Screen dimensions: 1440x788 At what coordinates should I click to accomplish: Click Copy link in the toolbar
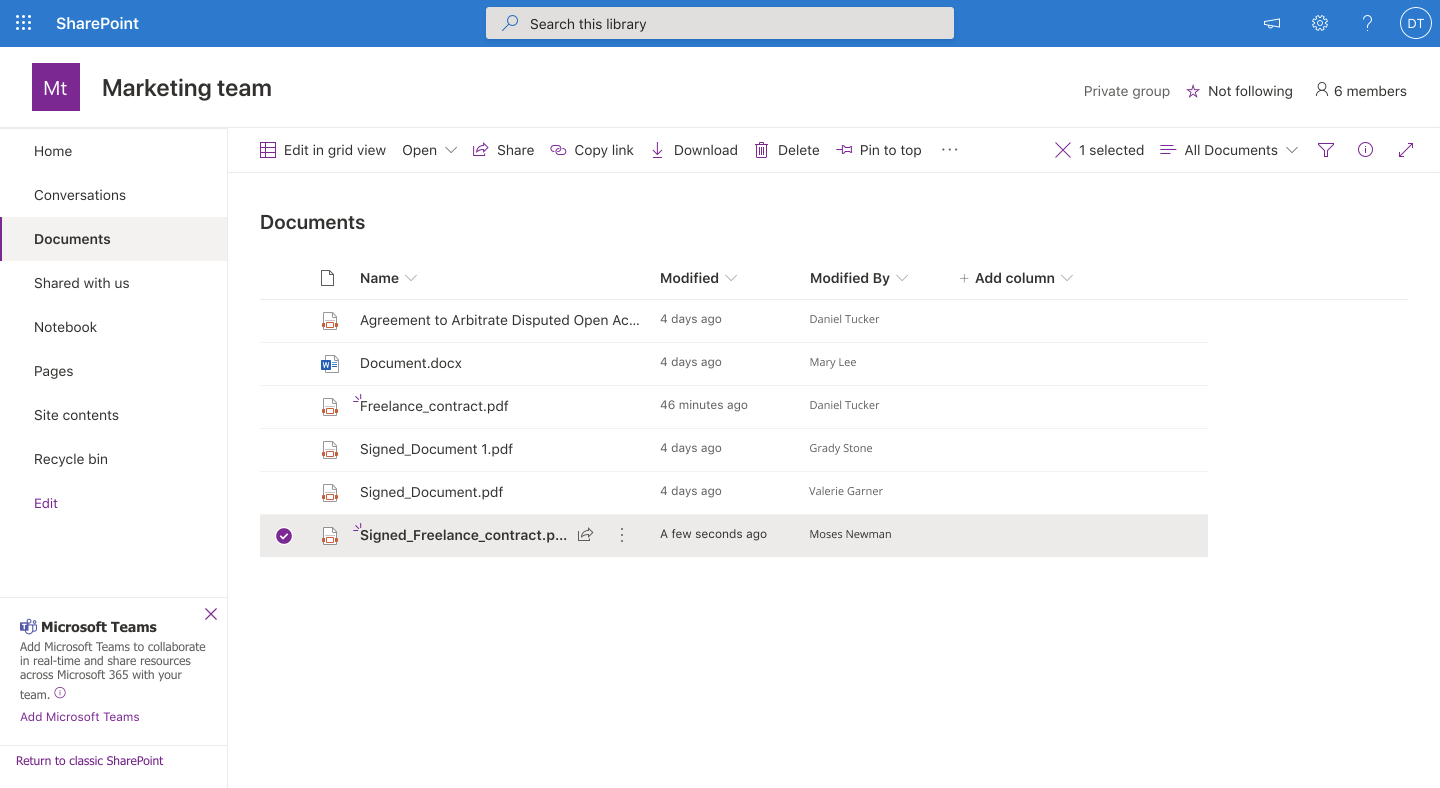click(592, 150)
